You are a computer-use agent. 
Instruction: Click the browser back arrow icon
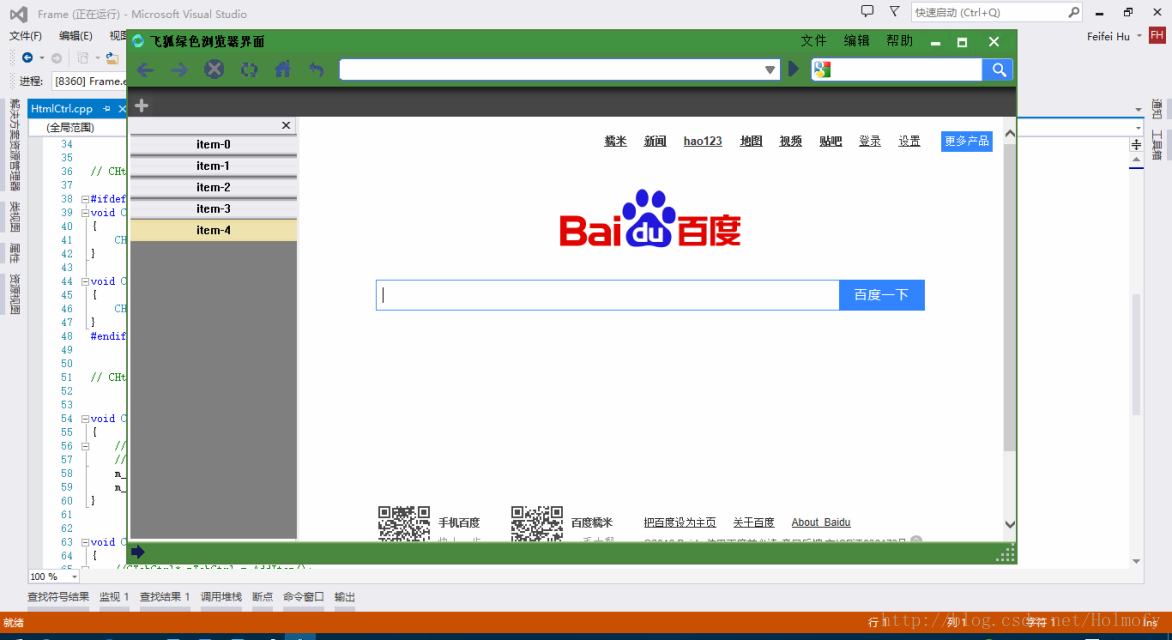(x=145, y=70)
